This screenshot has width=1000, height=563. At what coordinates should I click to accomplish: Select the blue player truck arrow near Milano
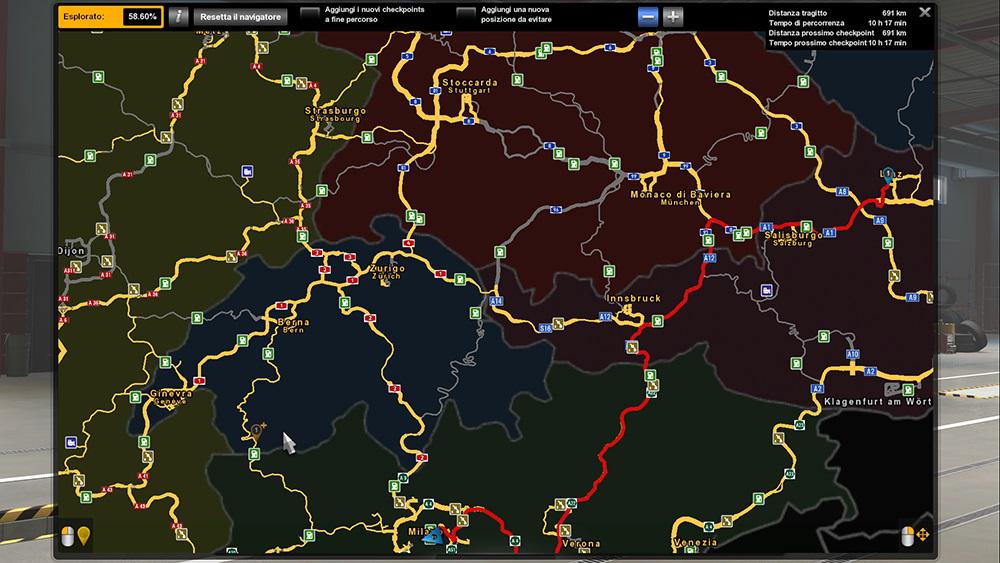click(432, 537)
